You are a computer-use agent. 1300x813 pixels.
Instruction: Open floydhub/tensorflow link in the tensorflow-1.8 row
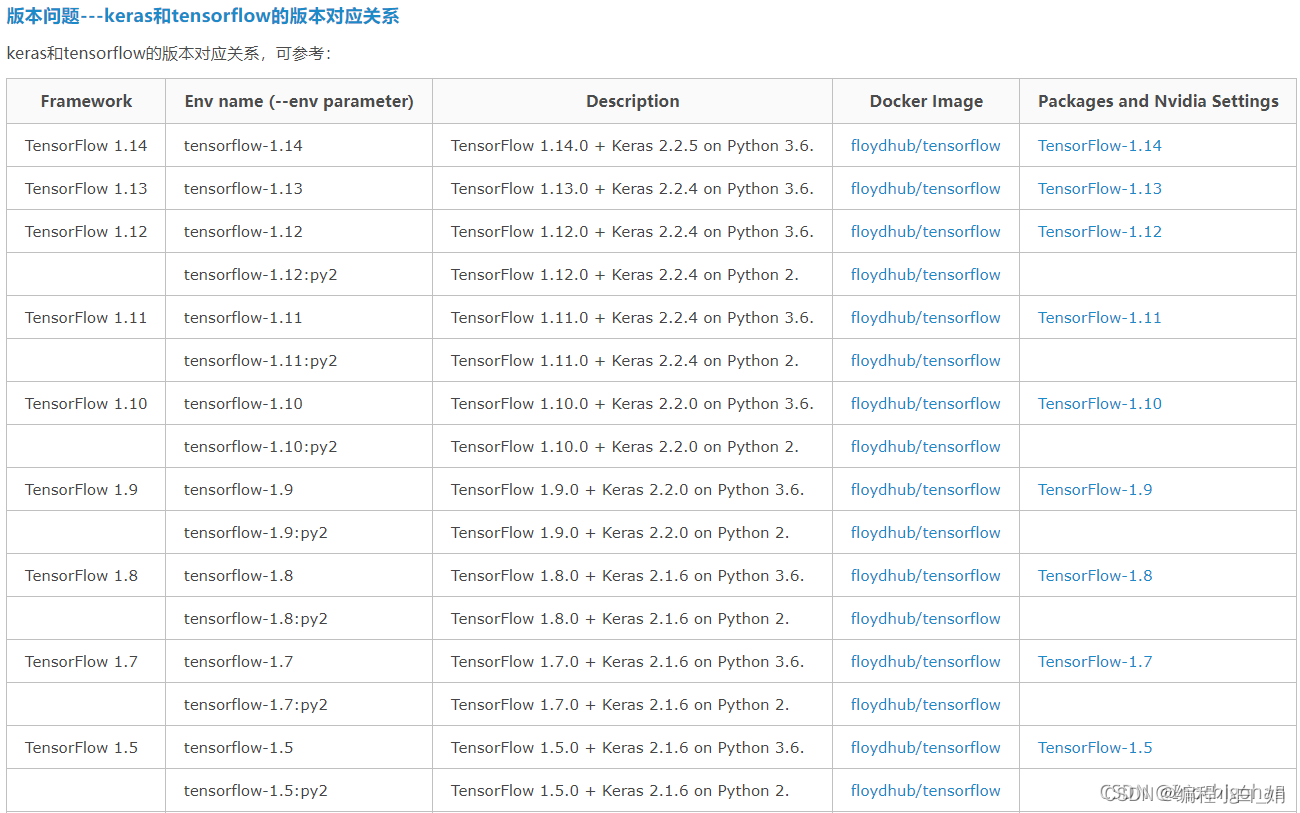pos(925,576)
